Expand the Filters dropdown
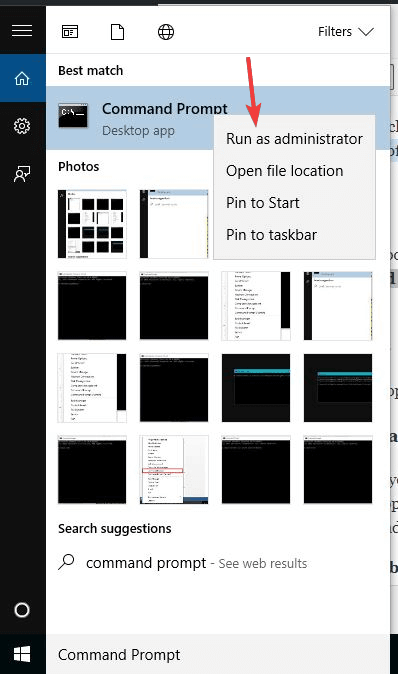 click(x=346, y=32)
